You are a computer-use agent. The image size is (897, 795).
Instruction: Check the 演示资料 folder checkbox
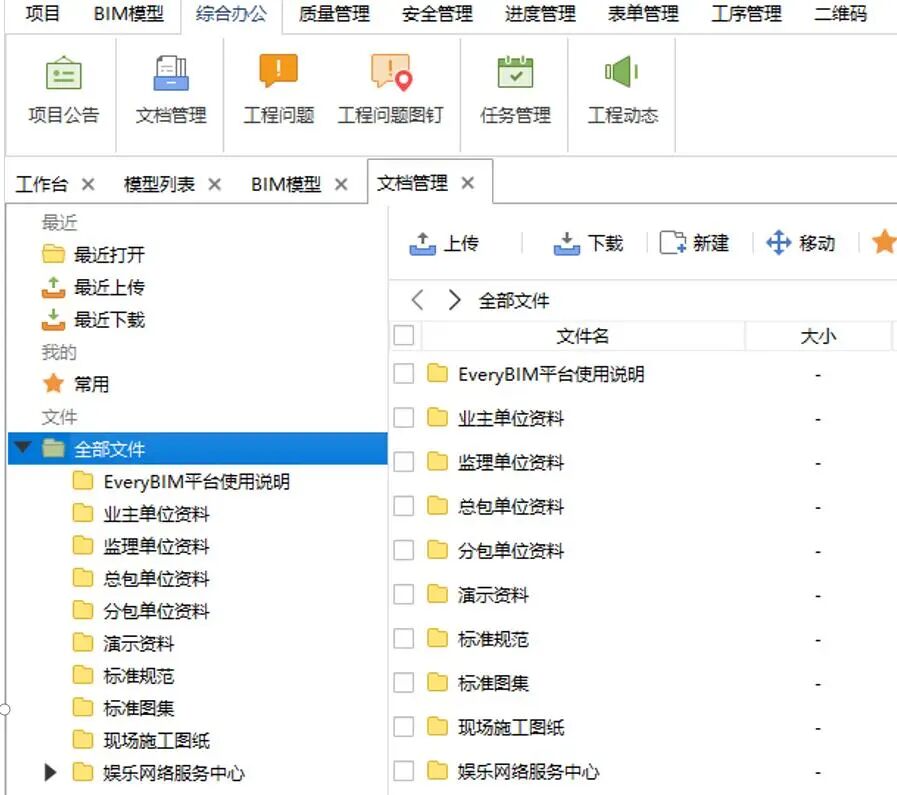point(405,594)
